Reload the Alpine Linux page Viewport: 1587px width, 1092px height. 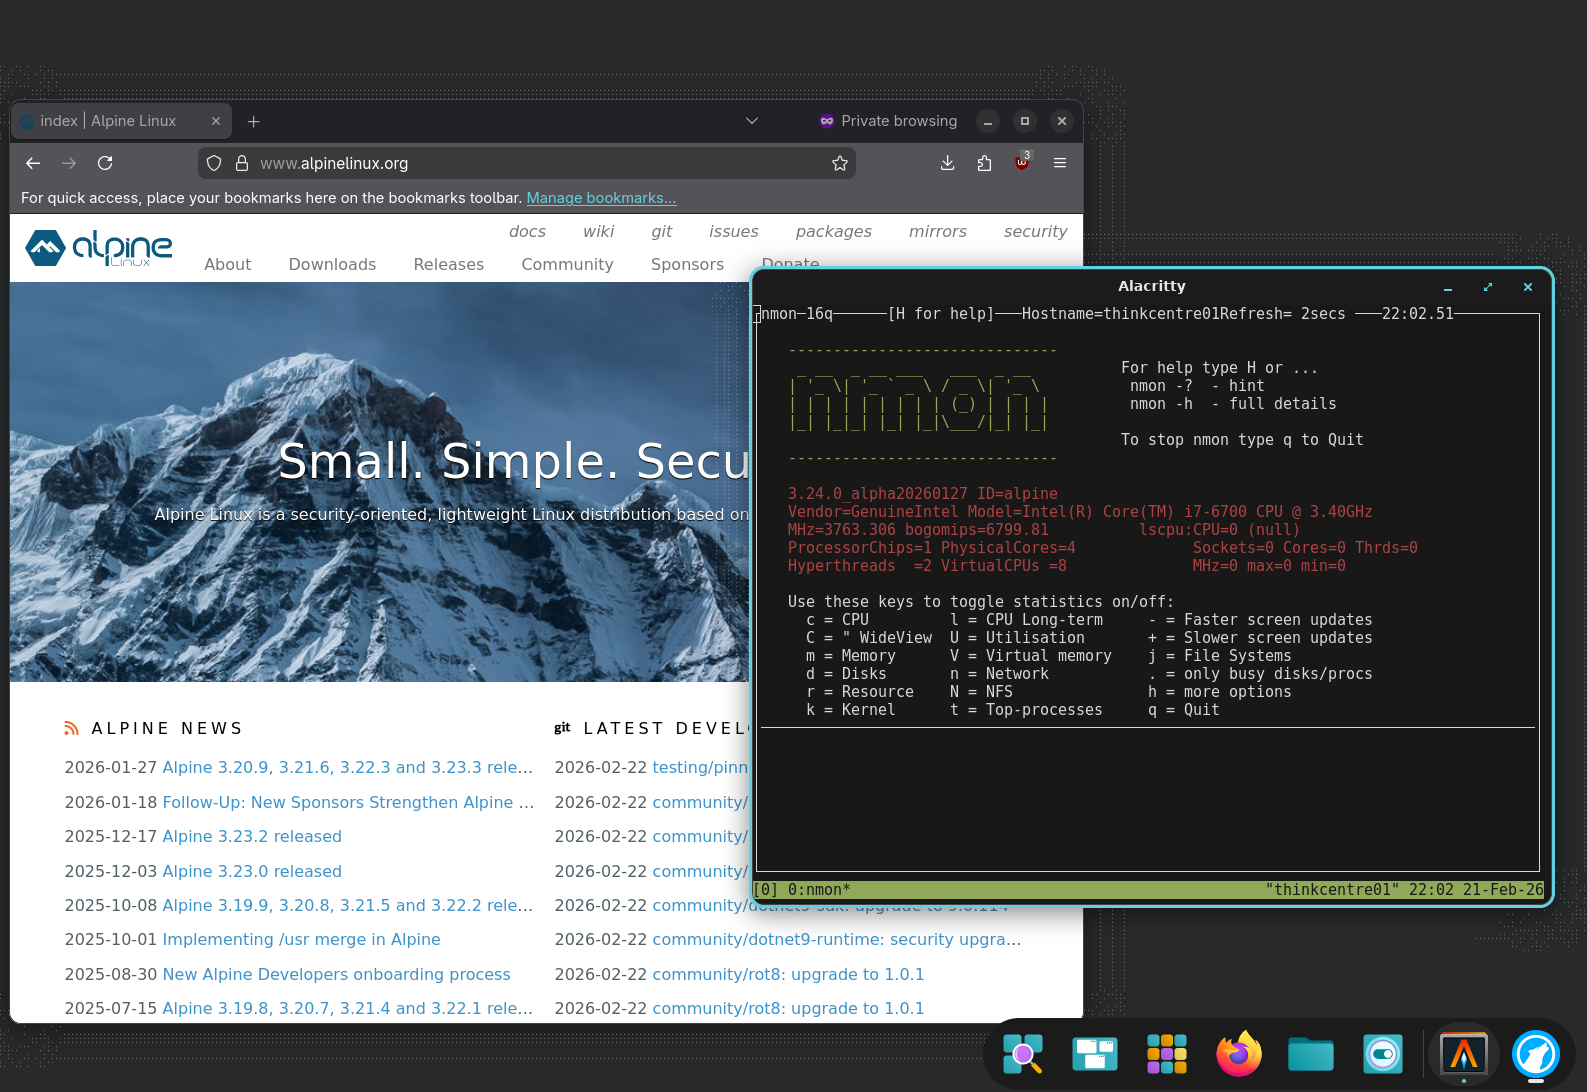(x=105, y=163)
